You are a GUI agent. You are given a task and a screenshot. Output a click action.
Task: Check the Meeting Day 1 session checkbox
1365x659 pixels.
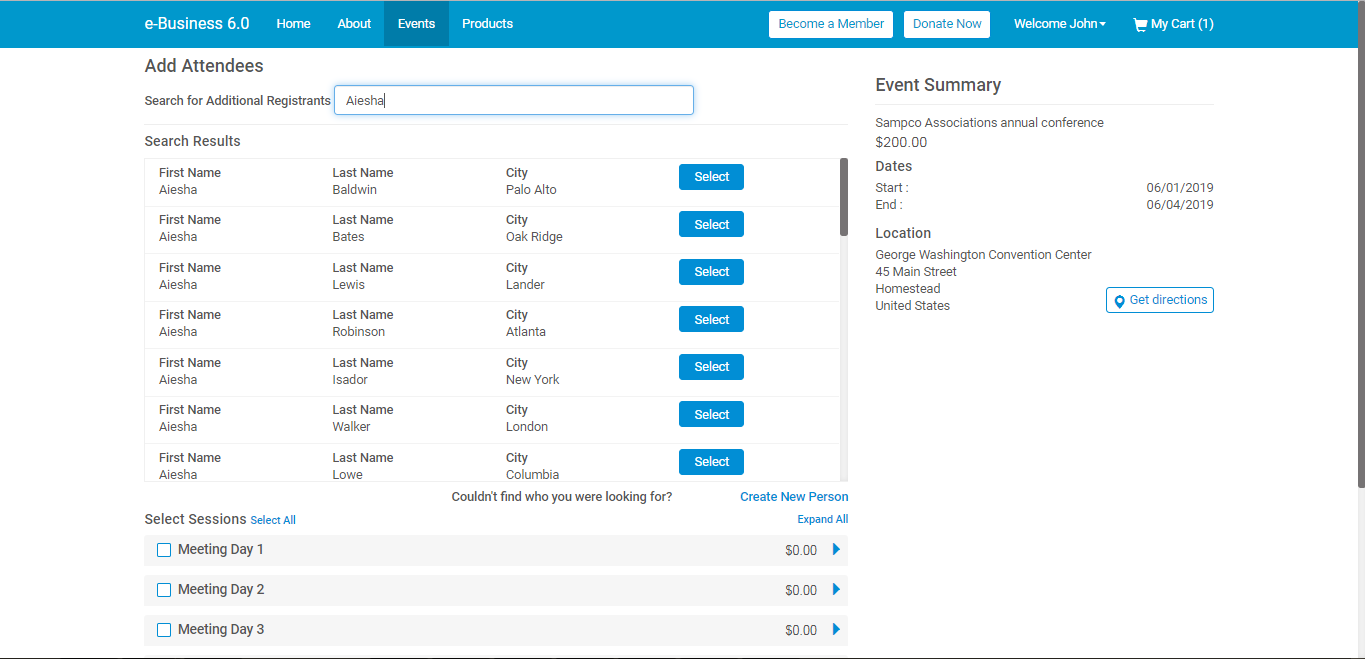pos(164,549)
